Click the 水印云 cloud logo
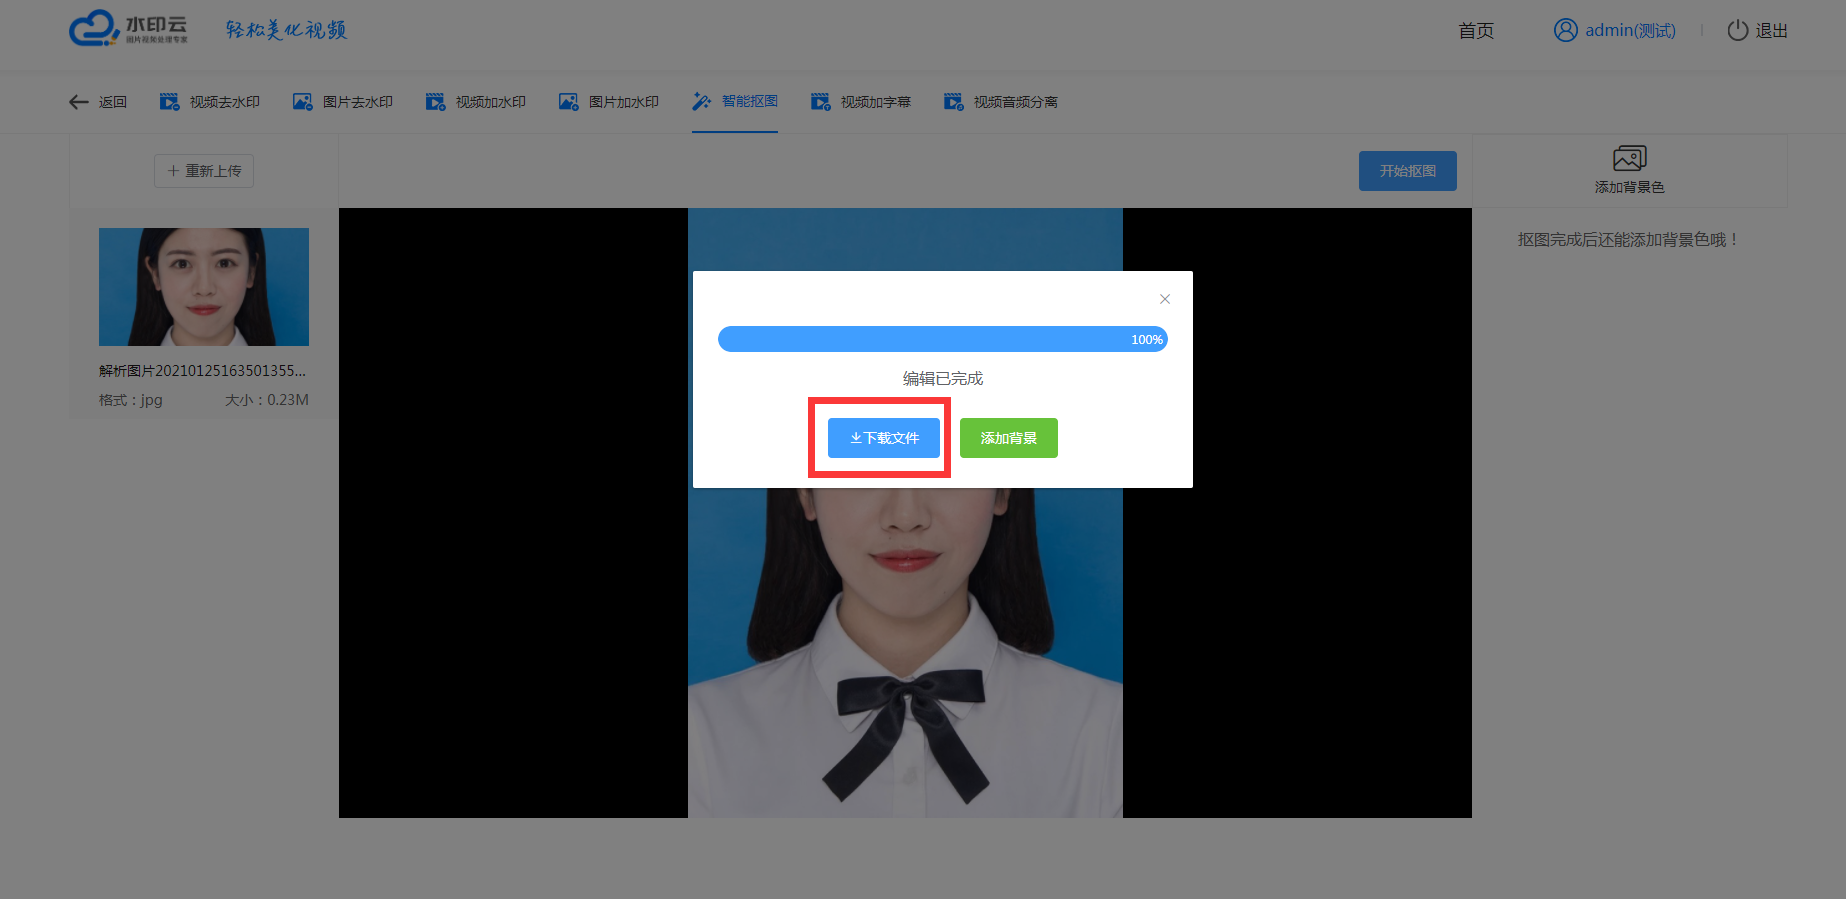The width and height of the screenshot is (1846, 899). [94, 29]
